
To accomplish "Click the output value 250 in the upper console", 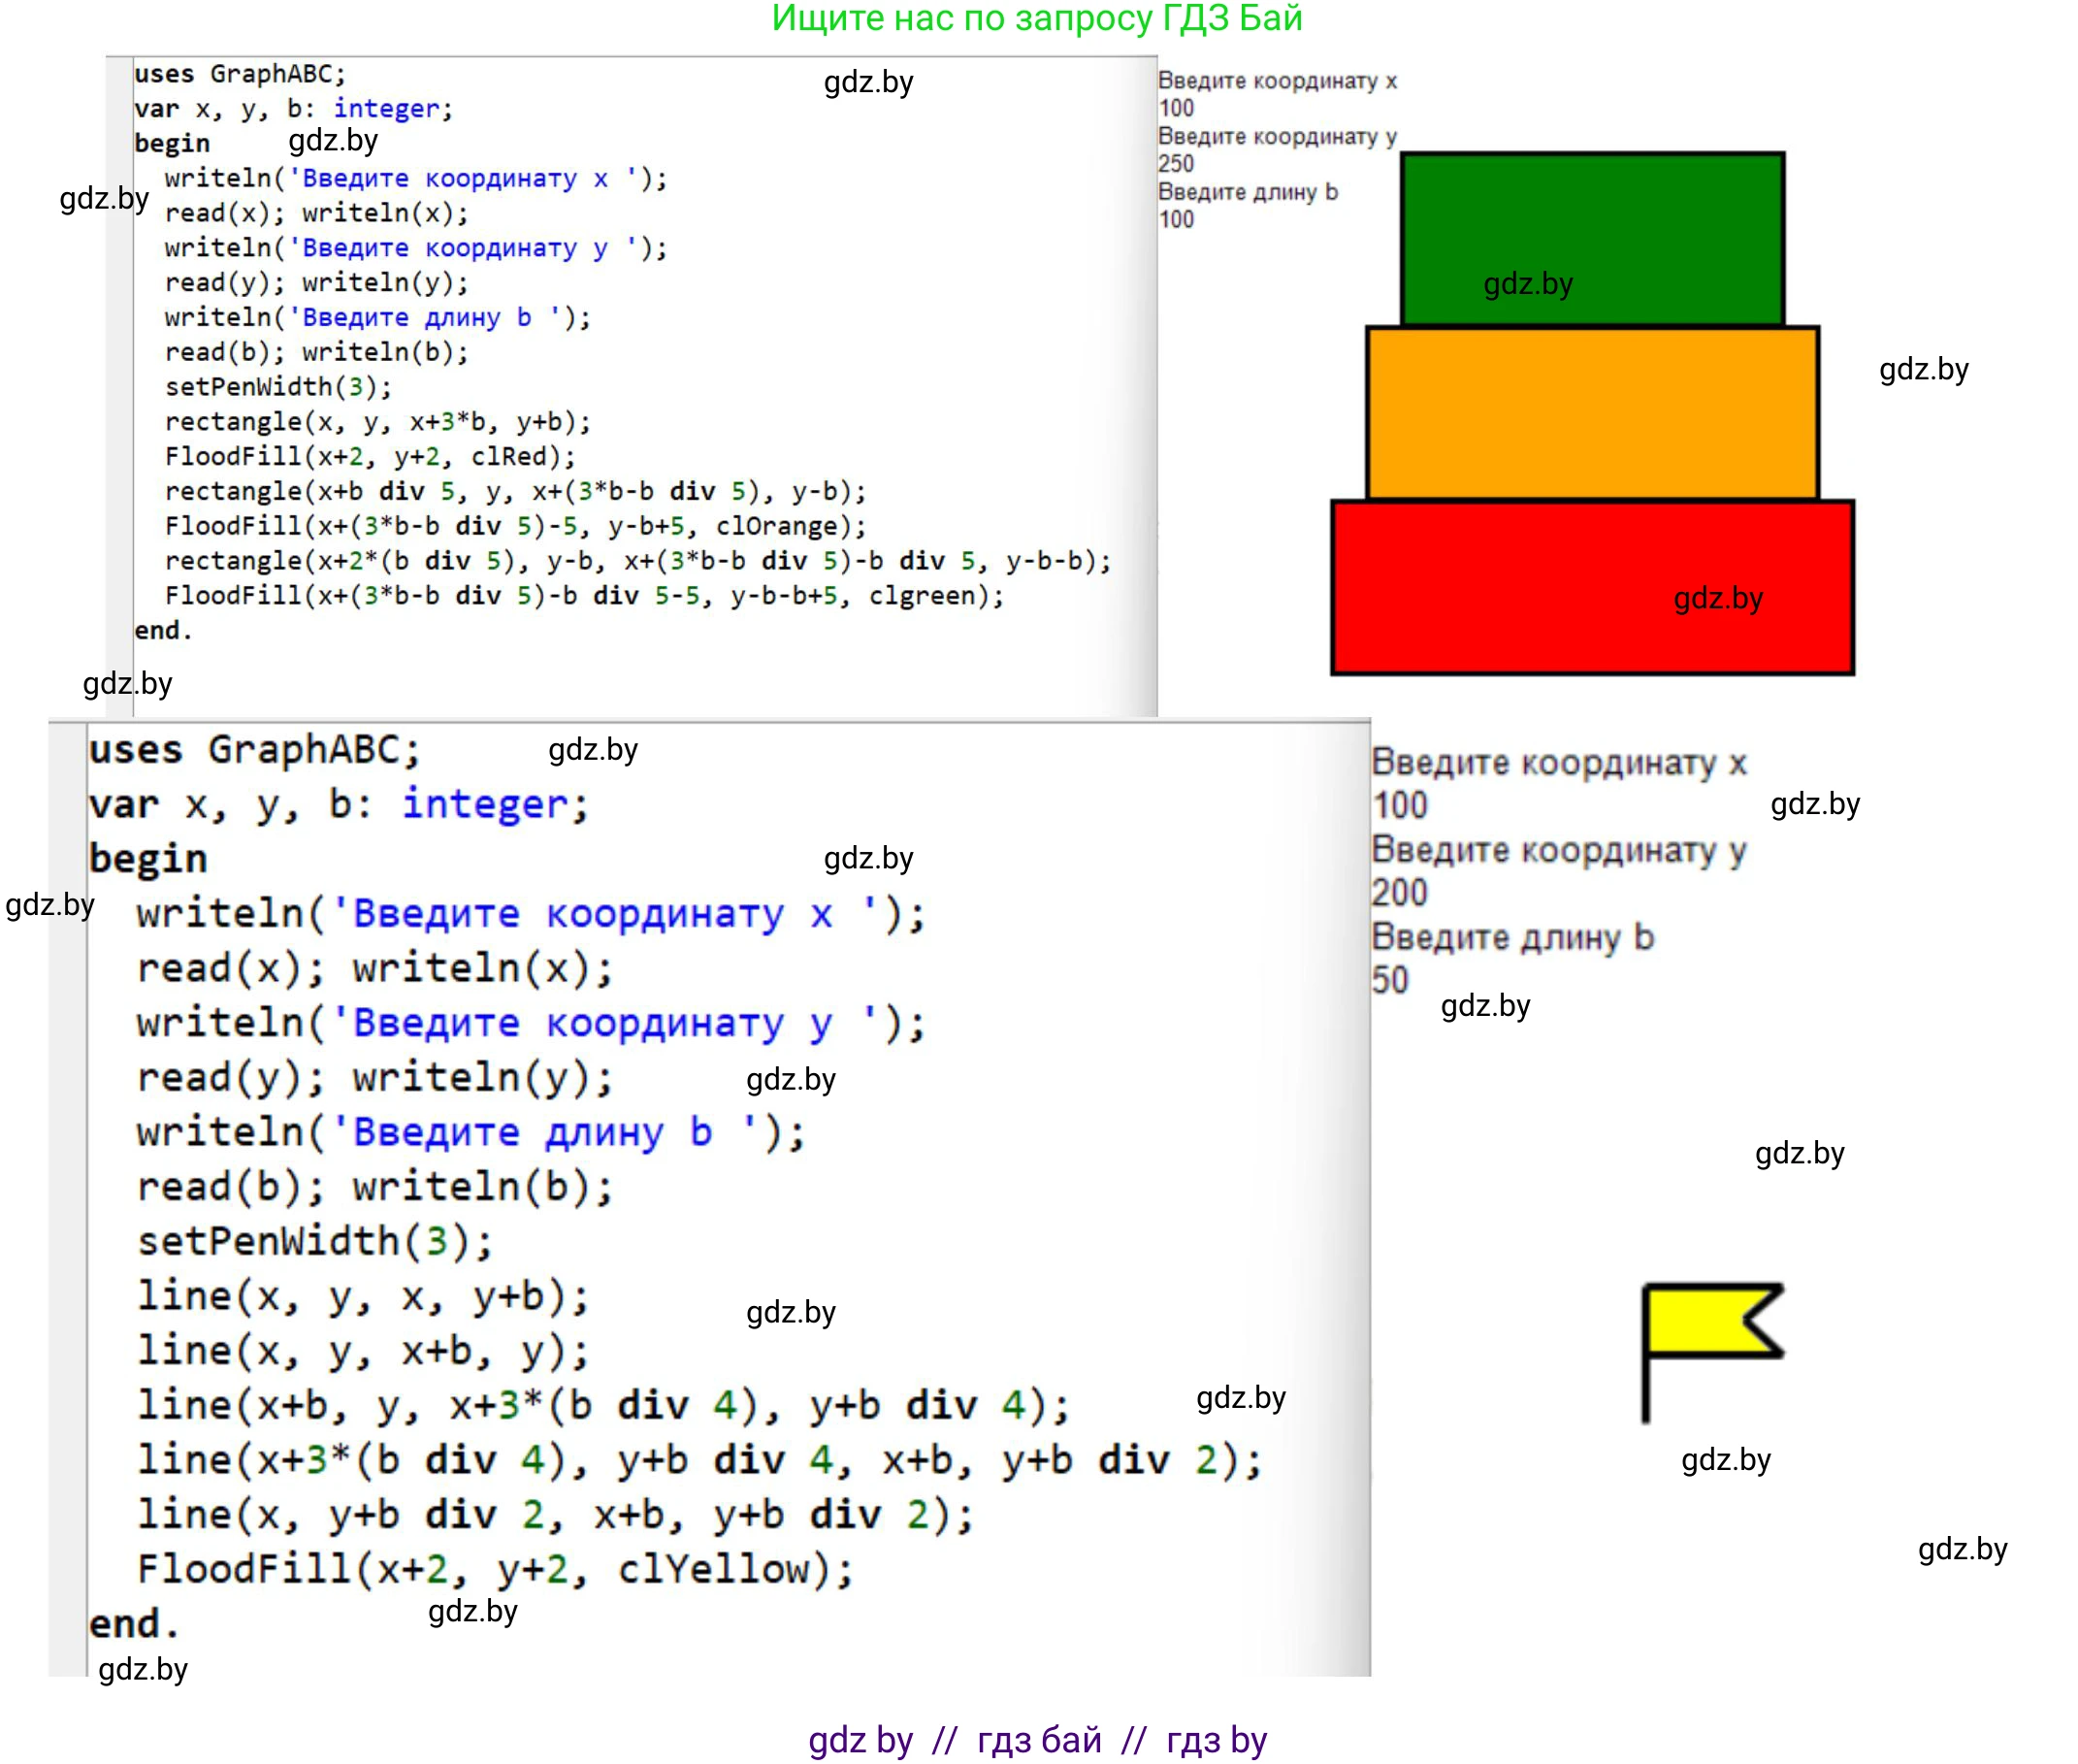I will pyautogui.click(x=1176, y=163).
